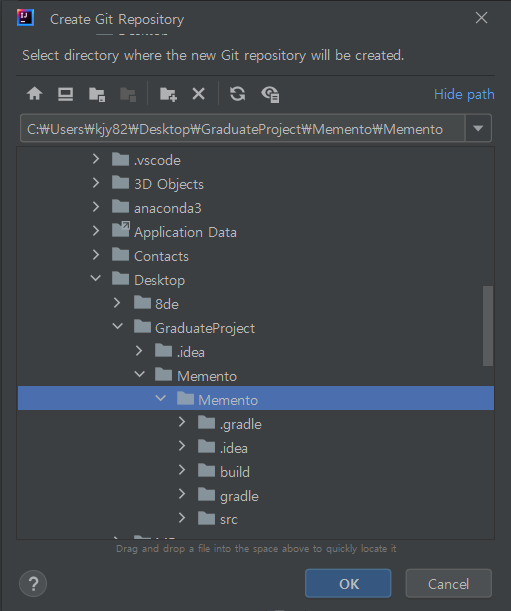Refresh the directory tree
Screen dimensions: 511x611
(x=237, y=94)
